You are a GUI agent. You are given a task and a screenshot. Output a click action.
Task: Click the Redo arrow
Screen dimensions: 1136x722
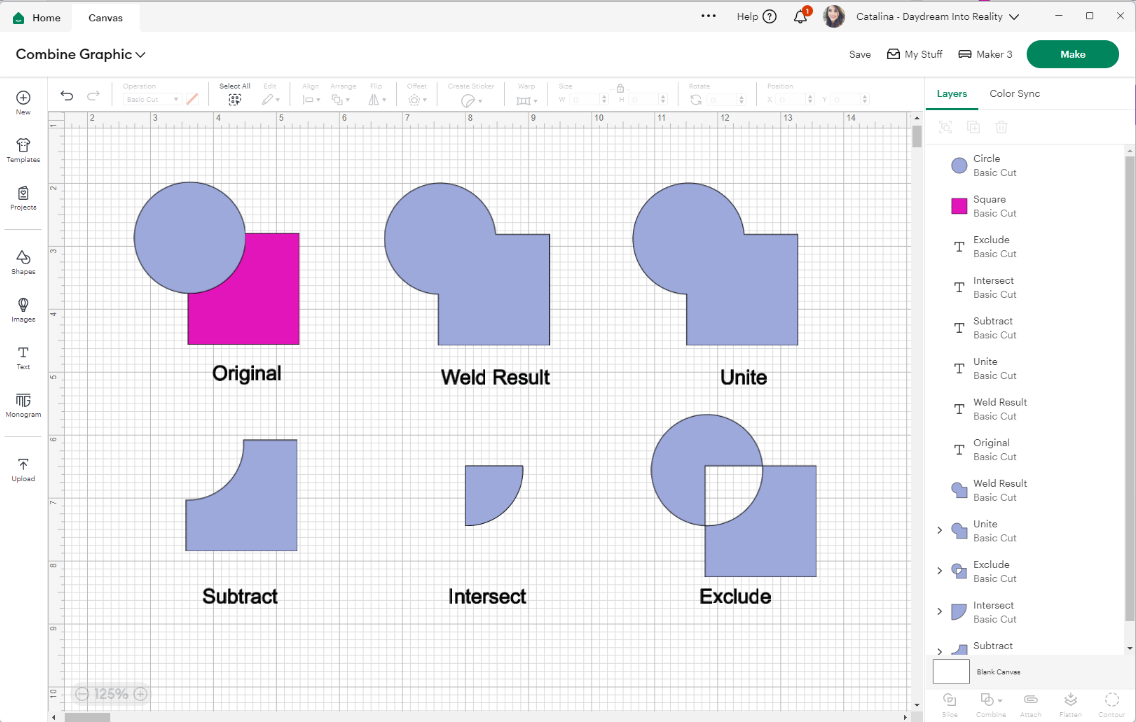(x=93, y=96)
